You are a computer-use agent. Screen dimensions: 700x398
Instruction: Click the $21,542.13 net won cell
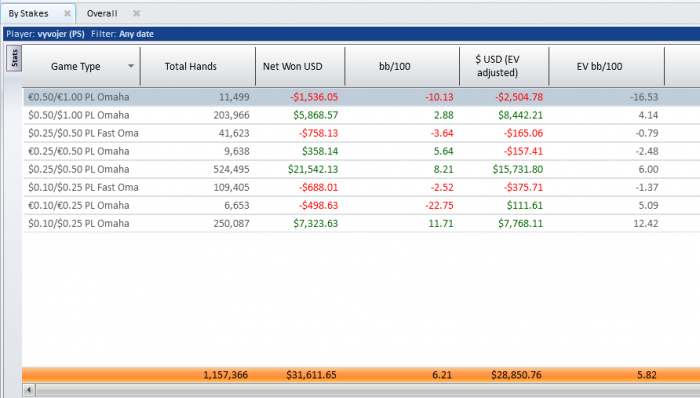click(x=313, y=169)
